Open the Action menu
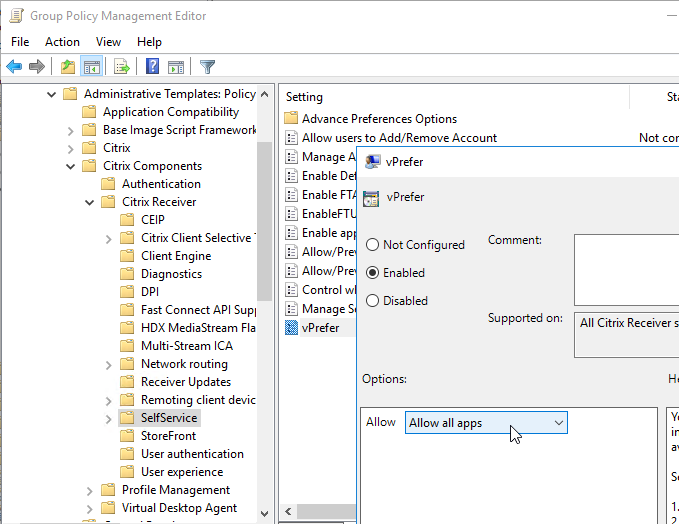Screen dimensions: 679x524 pyautogui.click(x=62, y=42)
